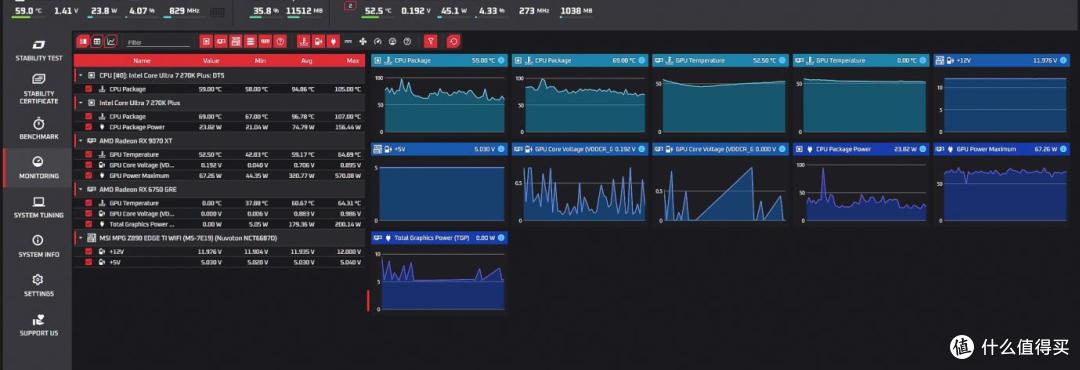Collapse the CPU [#0] Intel Core Ultra DTS group
Viewport: 1080px width, 370px height.
coord(81,74)
